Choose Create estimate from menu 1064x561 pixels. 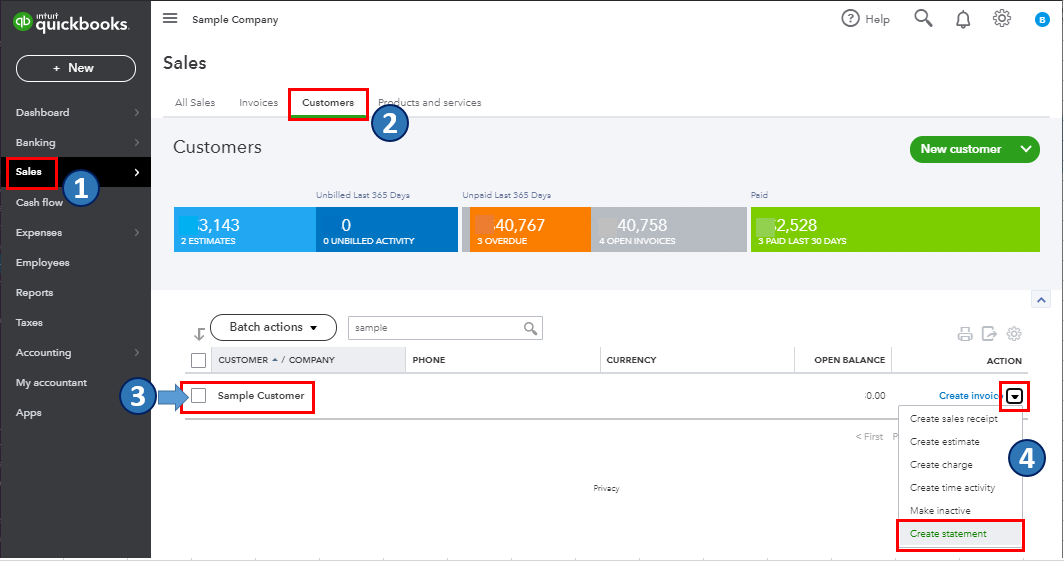point(945,442)
